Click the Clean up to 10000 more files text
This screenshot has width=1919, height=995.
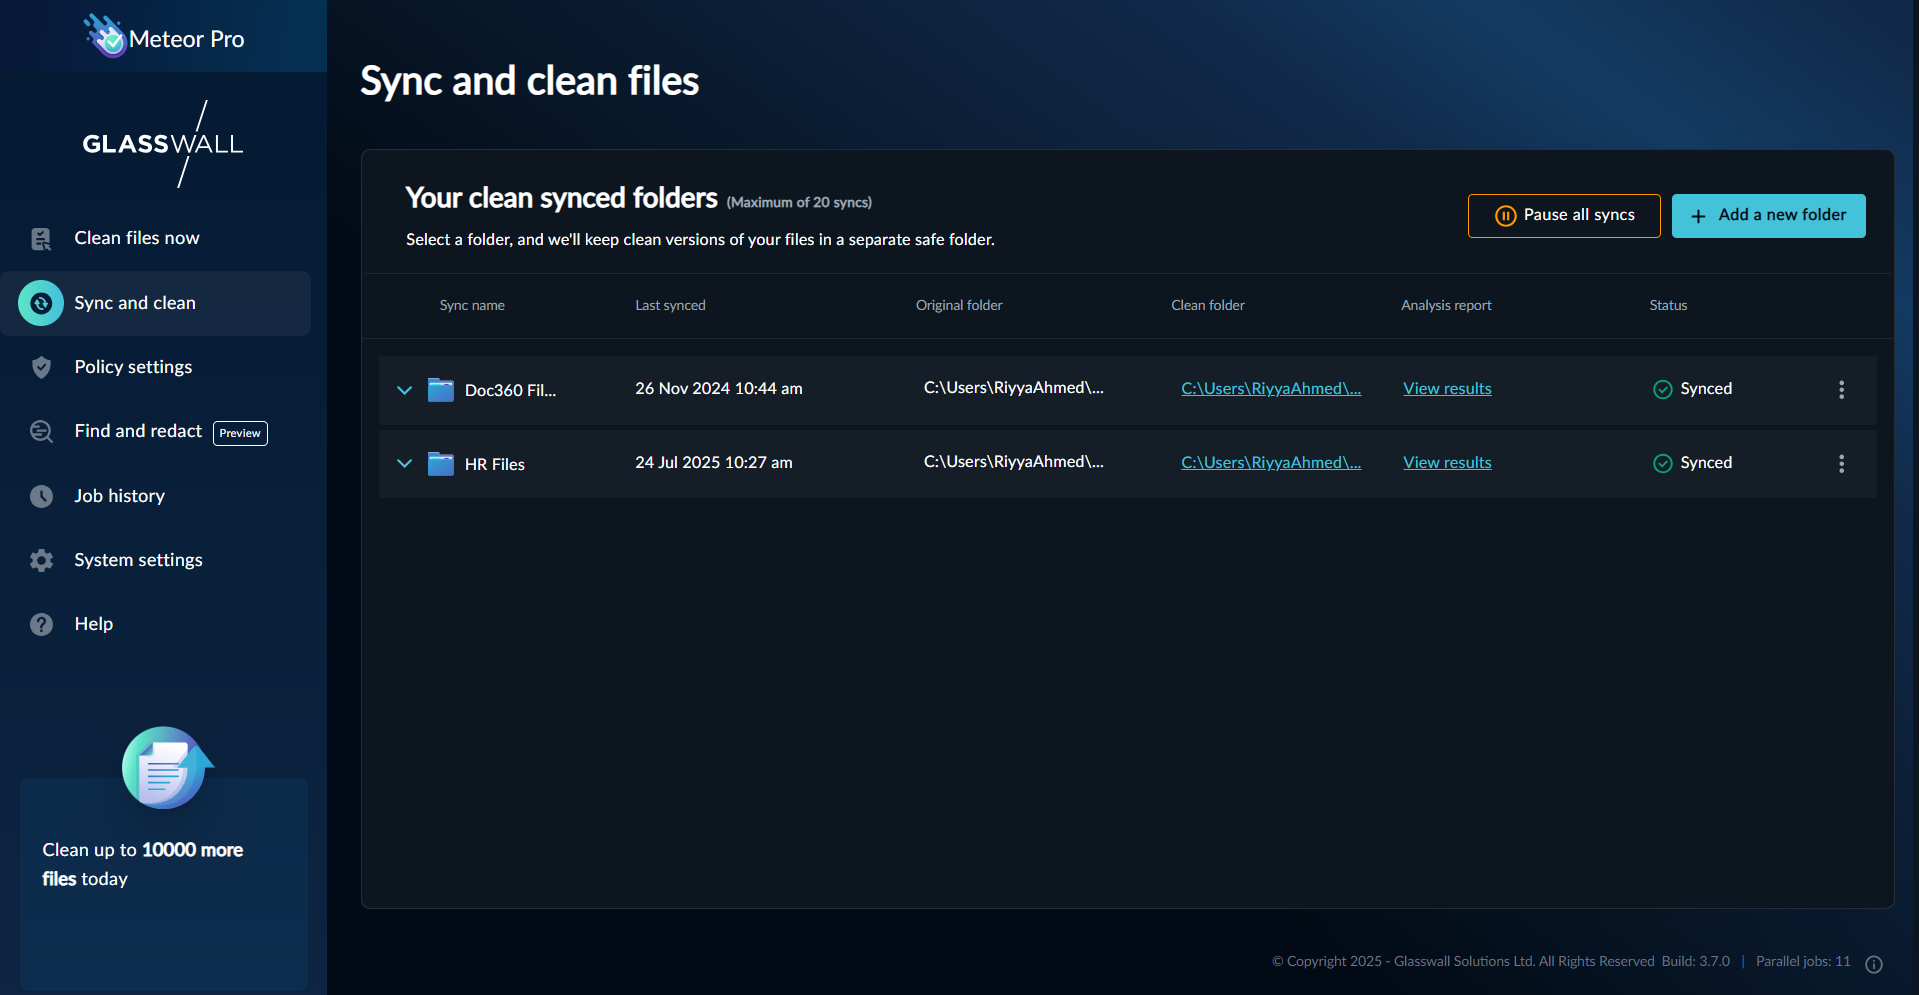pos(143,864)
